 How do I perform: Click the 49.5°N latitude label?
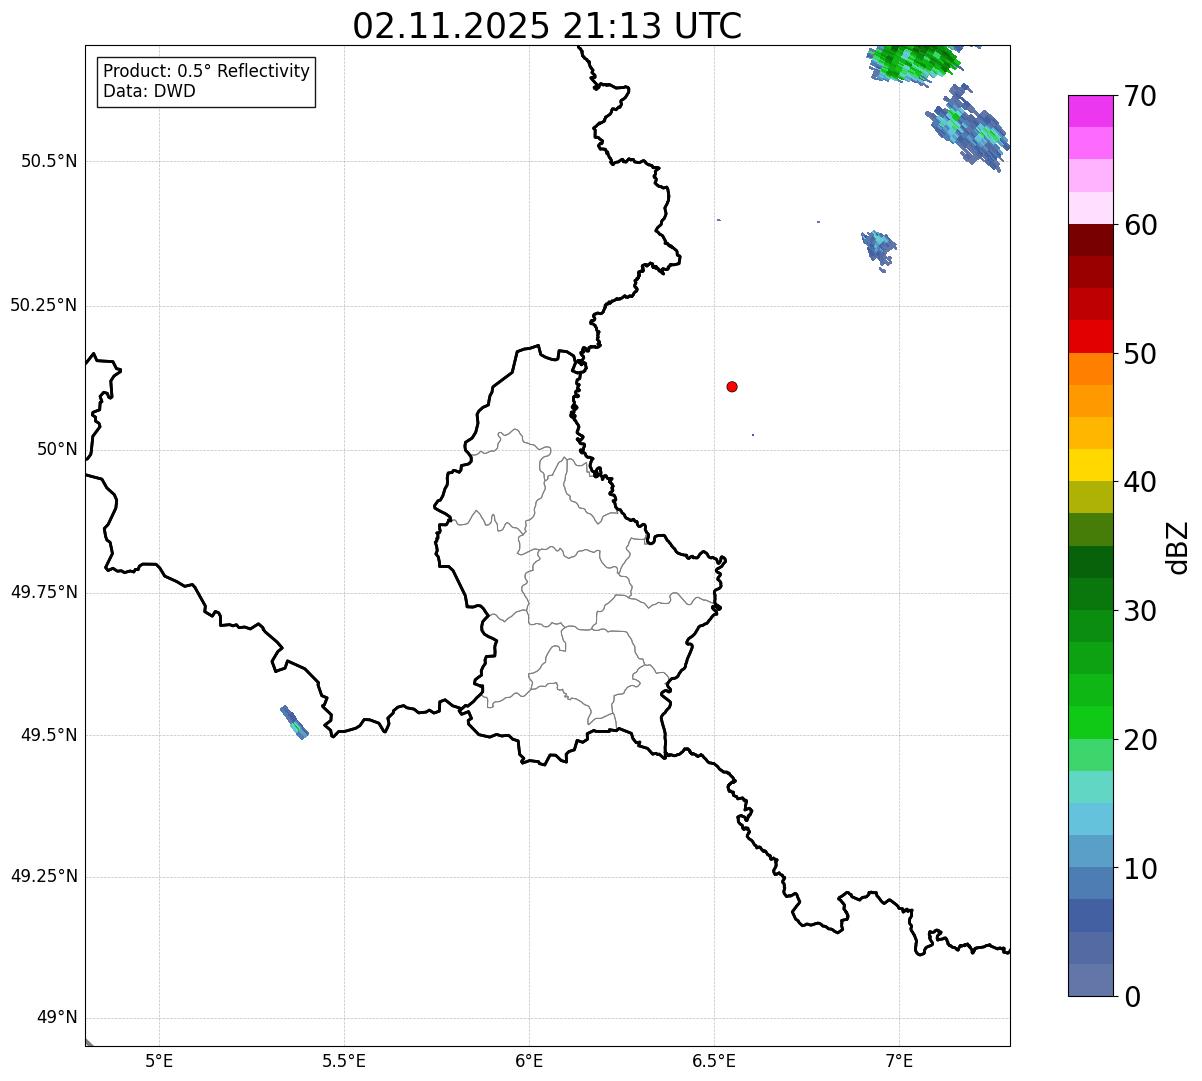click(x=48, y=735)
